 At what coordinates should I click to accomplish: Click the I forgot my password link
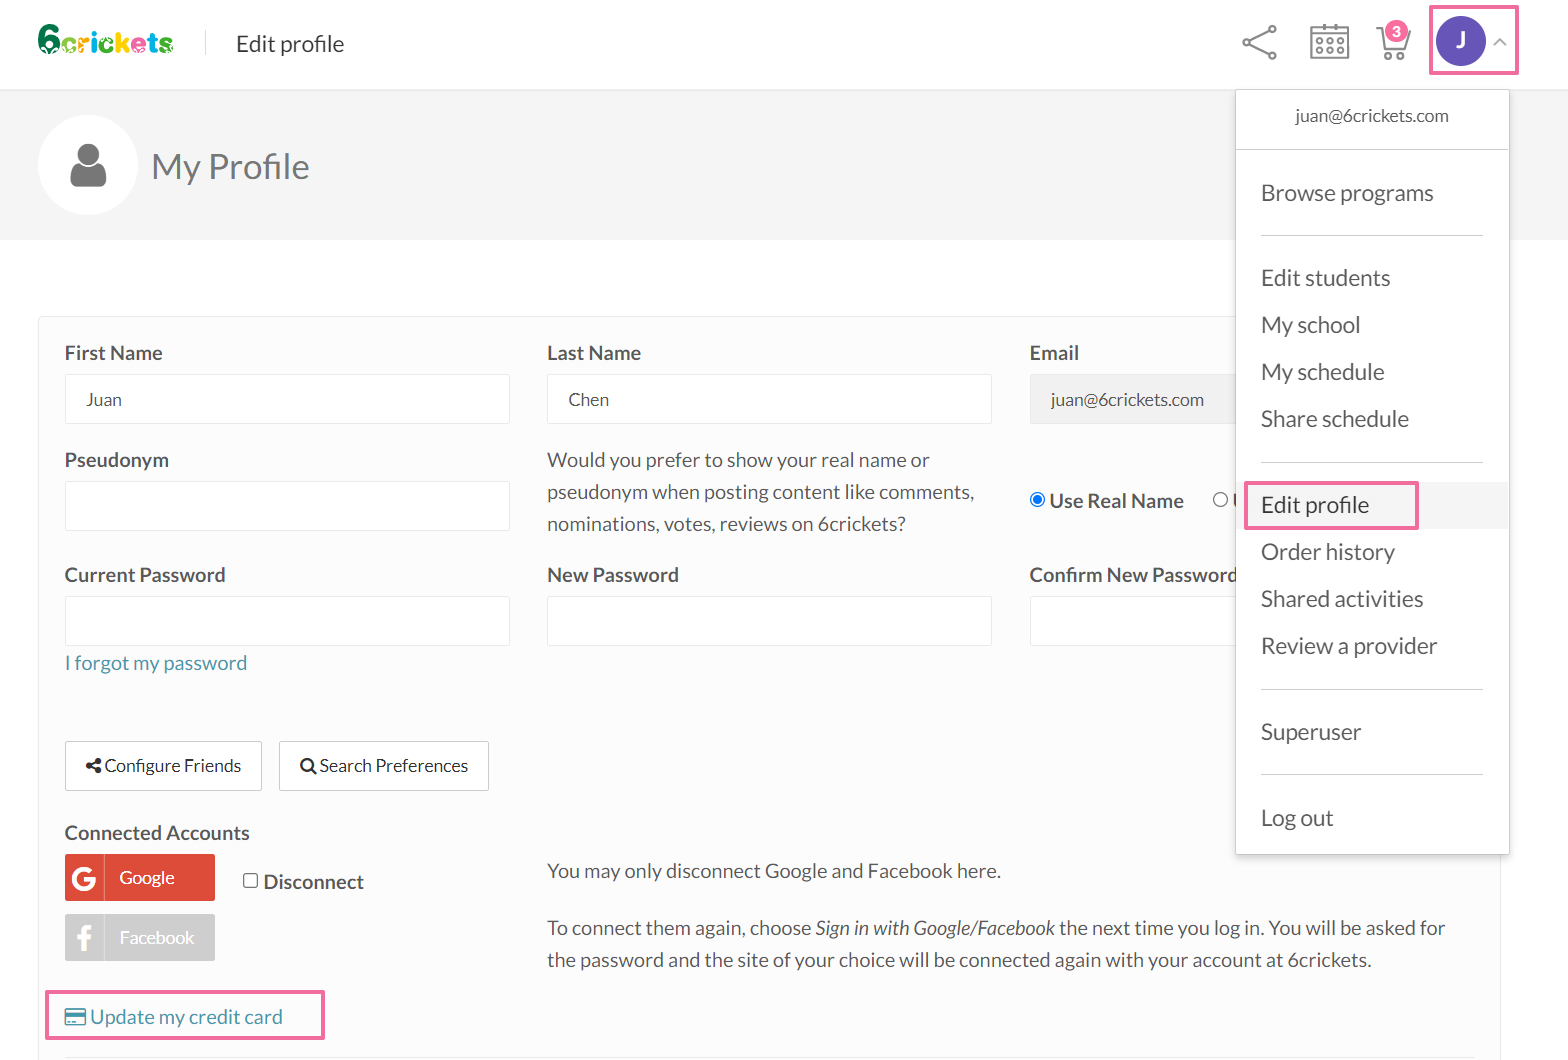[x=156, y=663]
